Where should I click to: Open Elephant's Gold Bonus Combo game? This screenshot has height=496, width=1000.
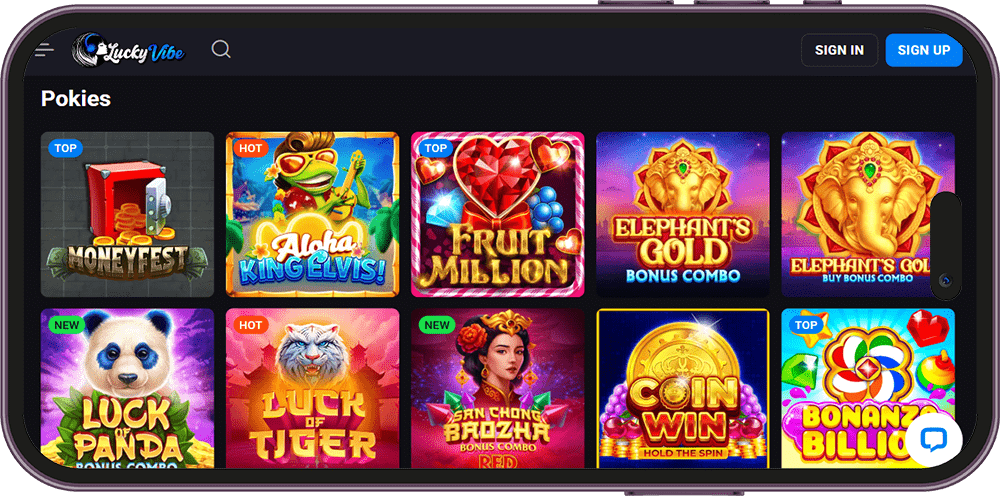point(683,214)
